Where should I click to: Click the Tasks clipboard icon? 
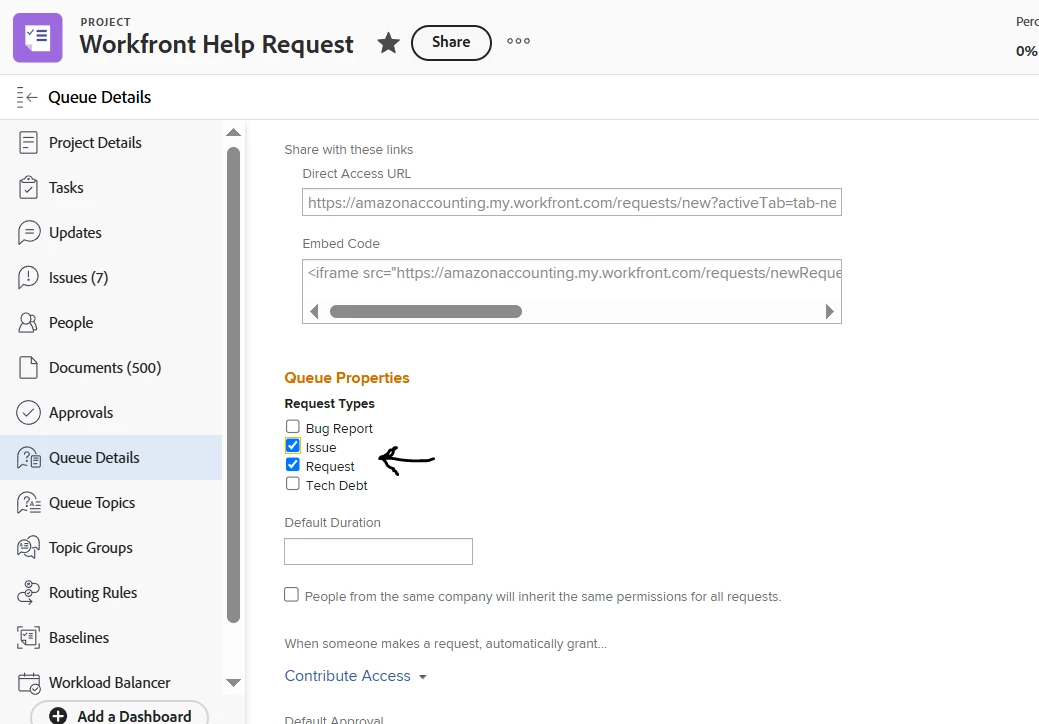coord(28,187)
